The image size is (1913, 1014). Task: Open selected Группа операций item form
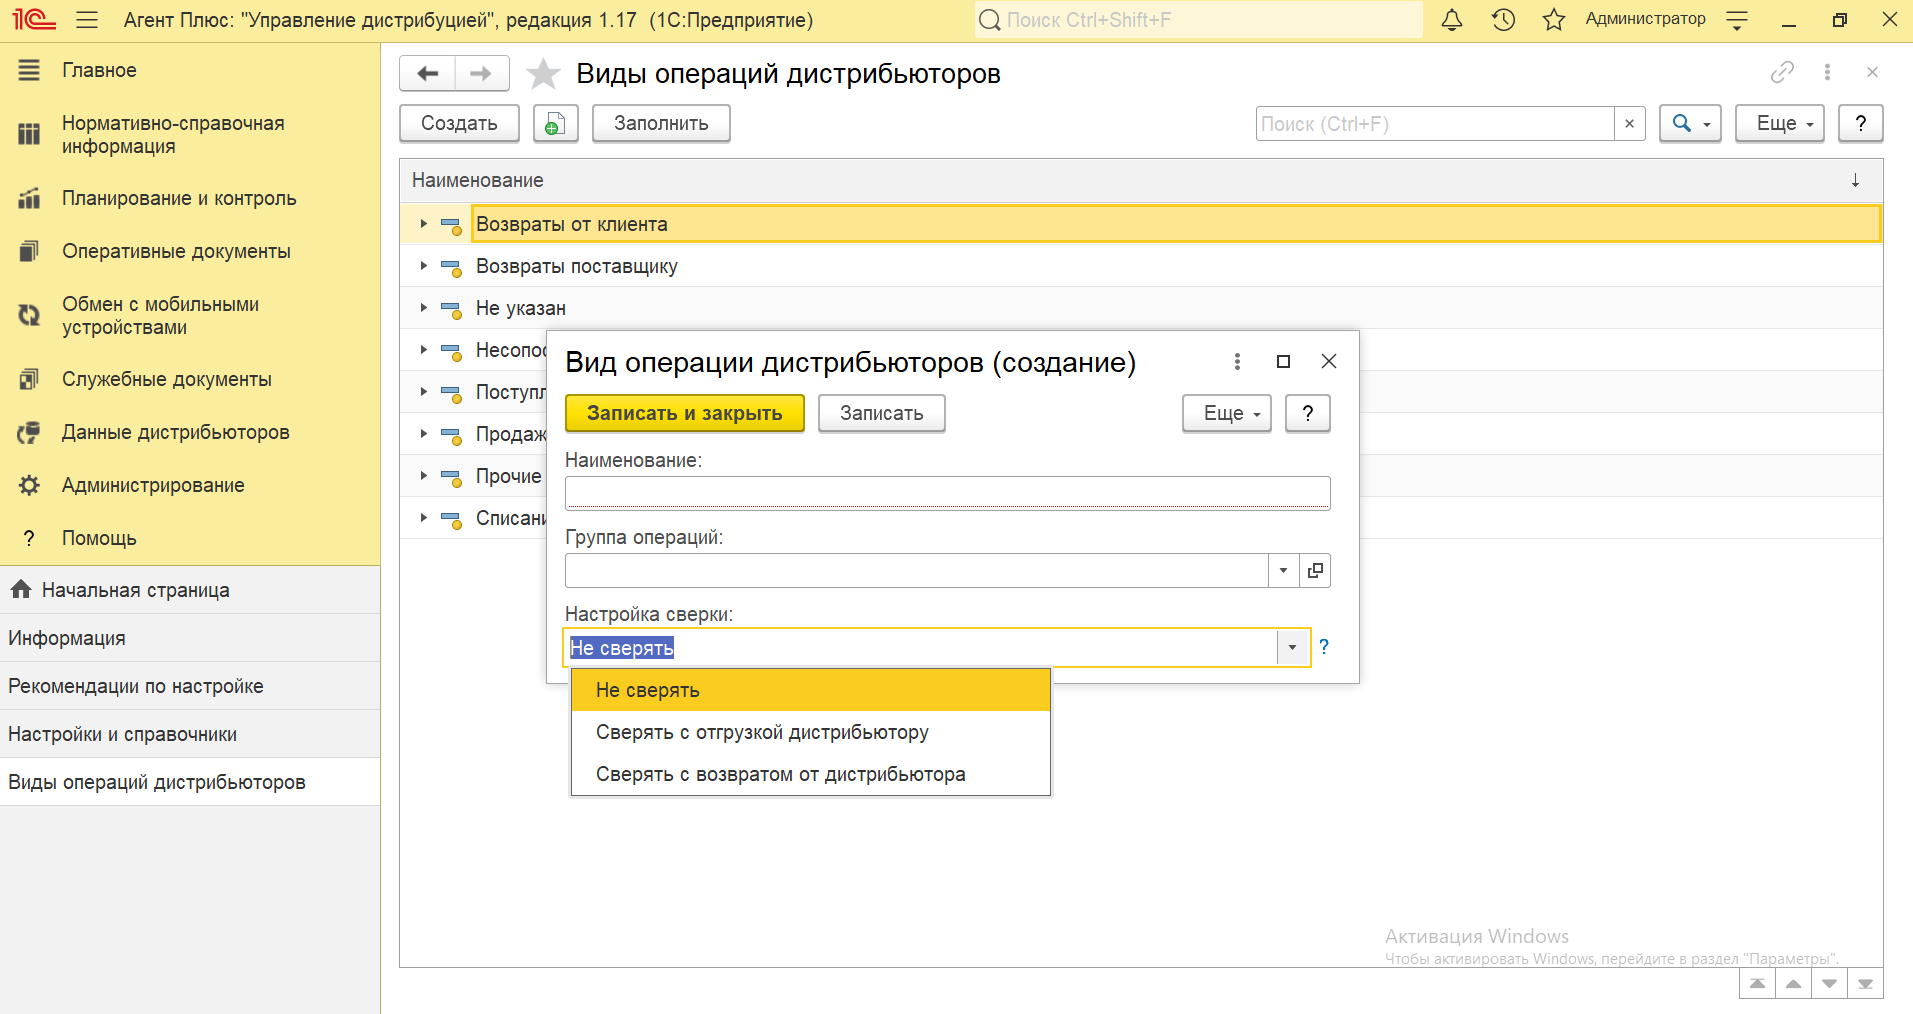coord(1315,570)
